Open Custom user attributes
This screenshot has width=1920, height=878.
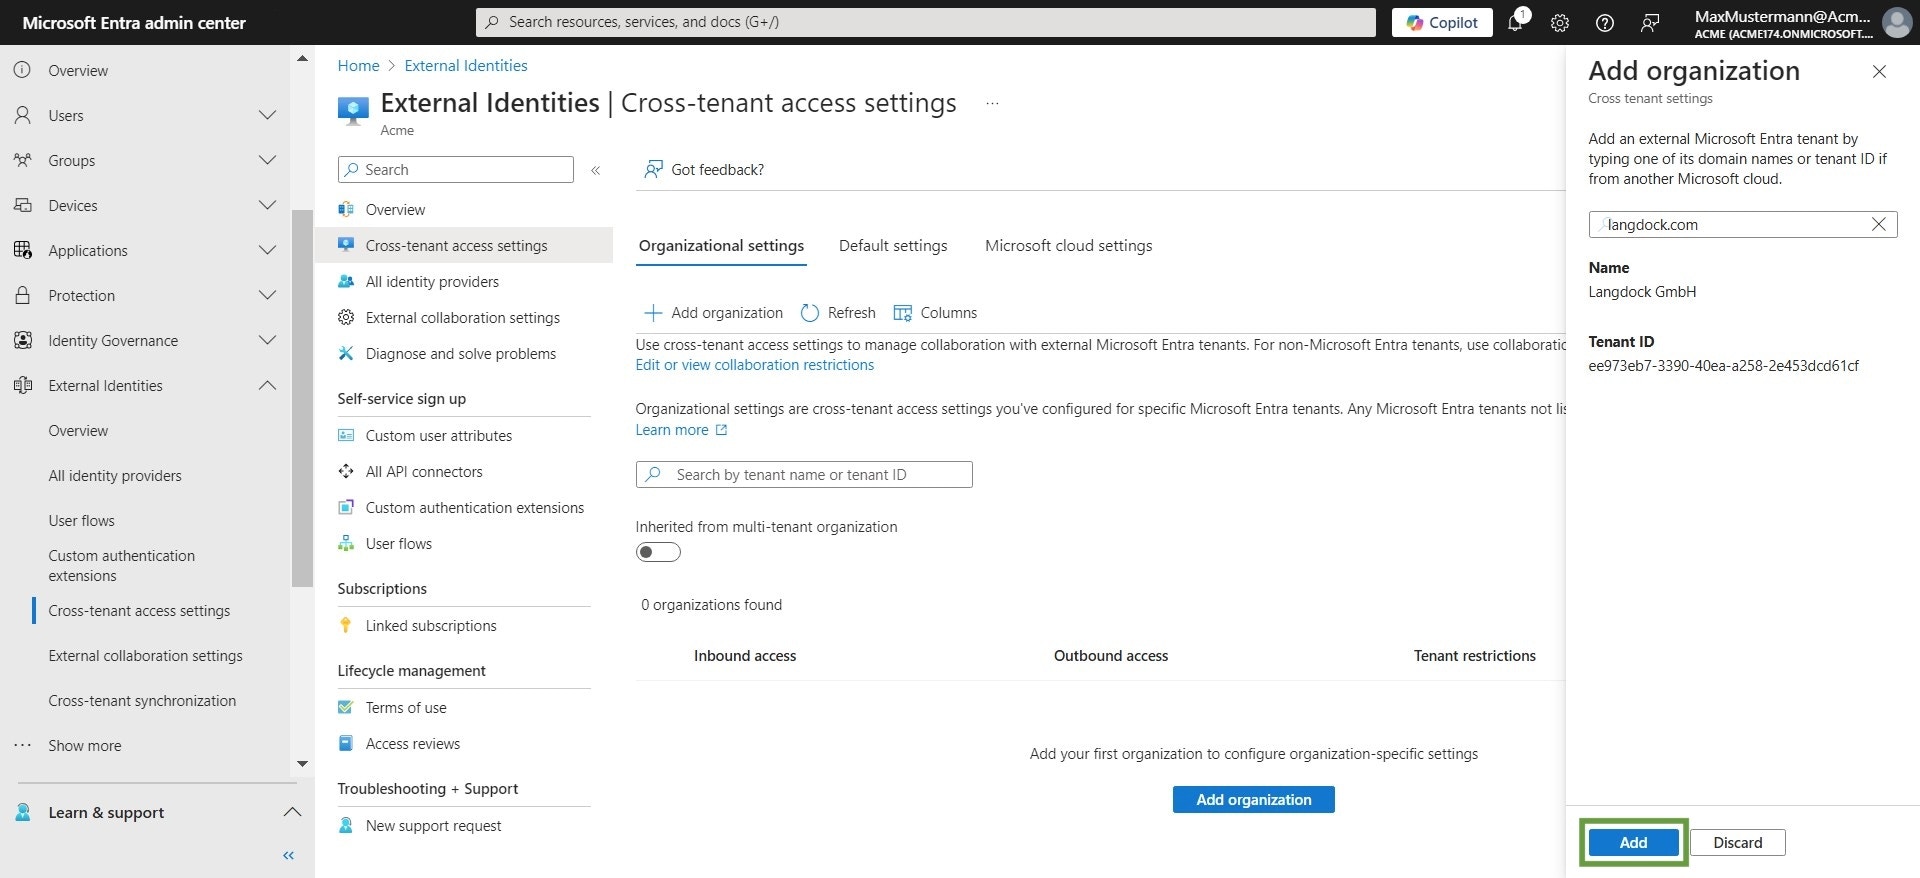click(438, 435)
